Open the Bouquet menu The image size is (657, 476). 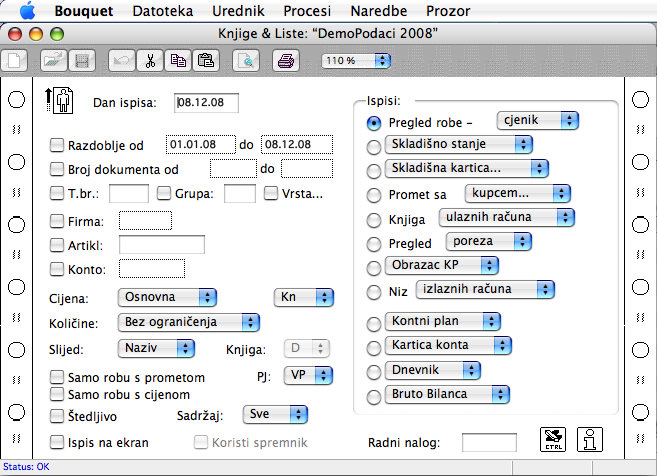pyautogui.click(x=84, y=11)
